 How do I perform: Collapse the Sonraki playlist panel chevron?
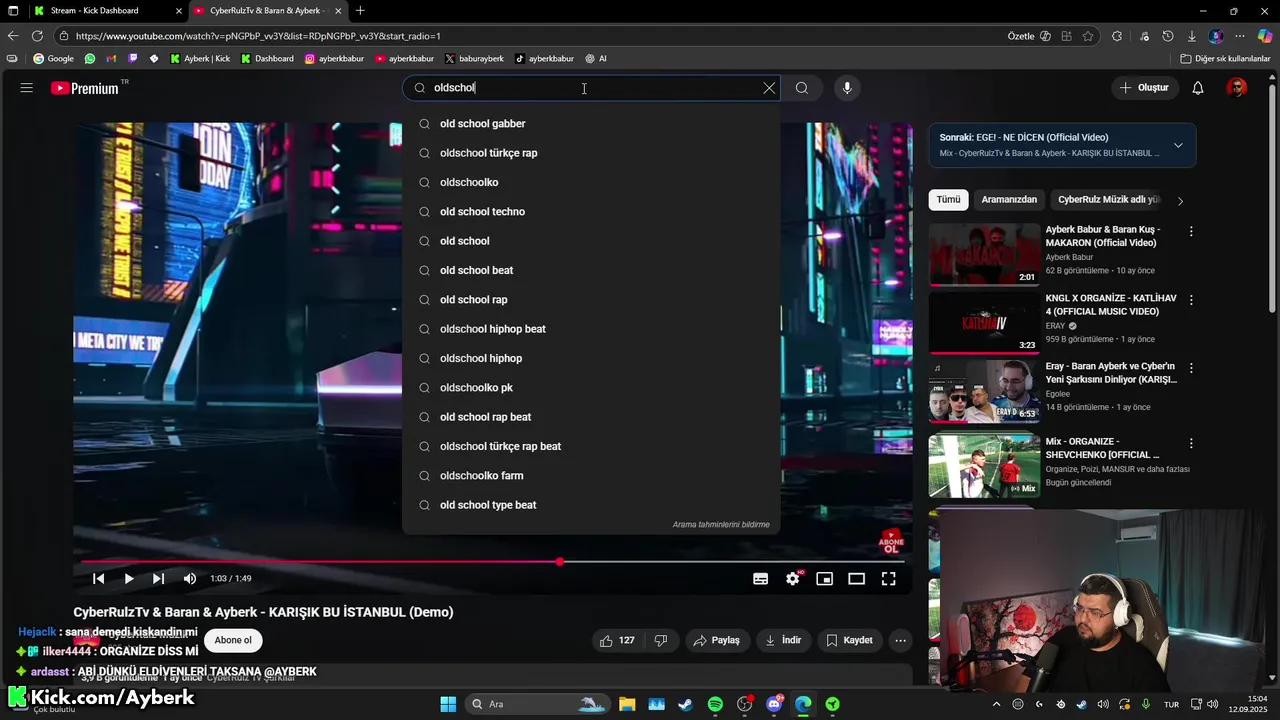(1178, 145)
